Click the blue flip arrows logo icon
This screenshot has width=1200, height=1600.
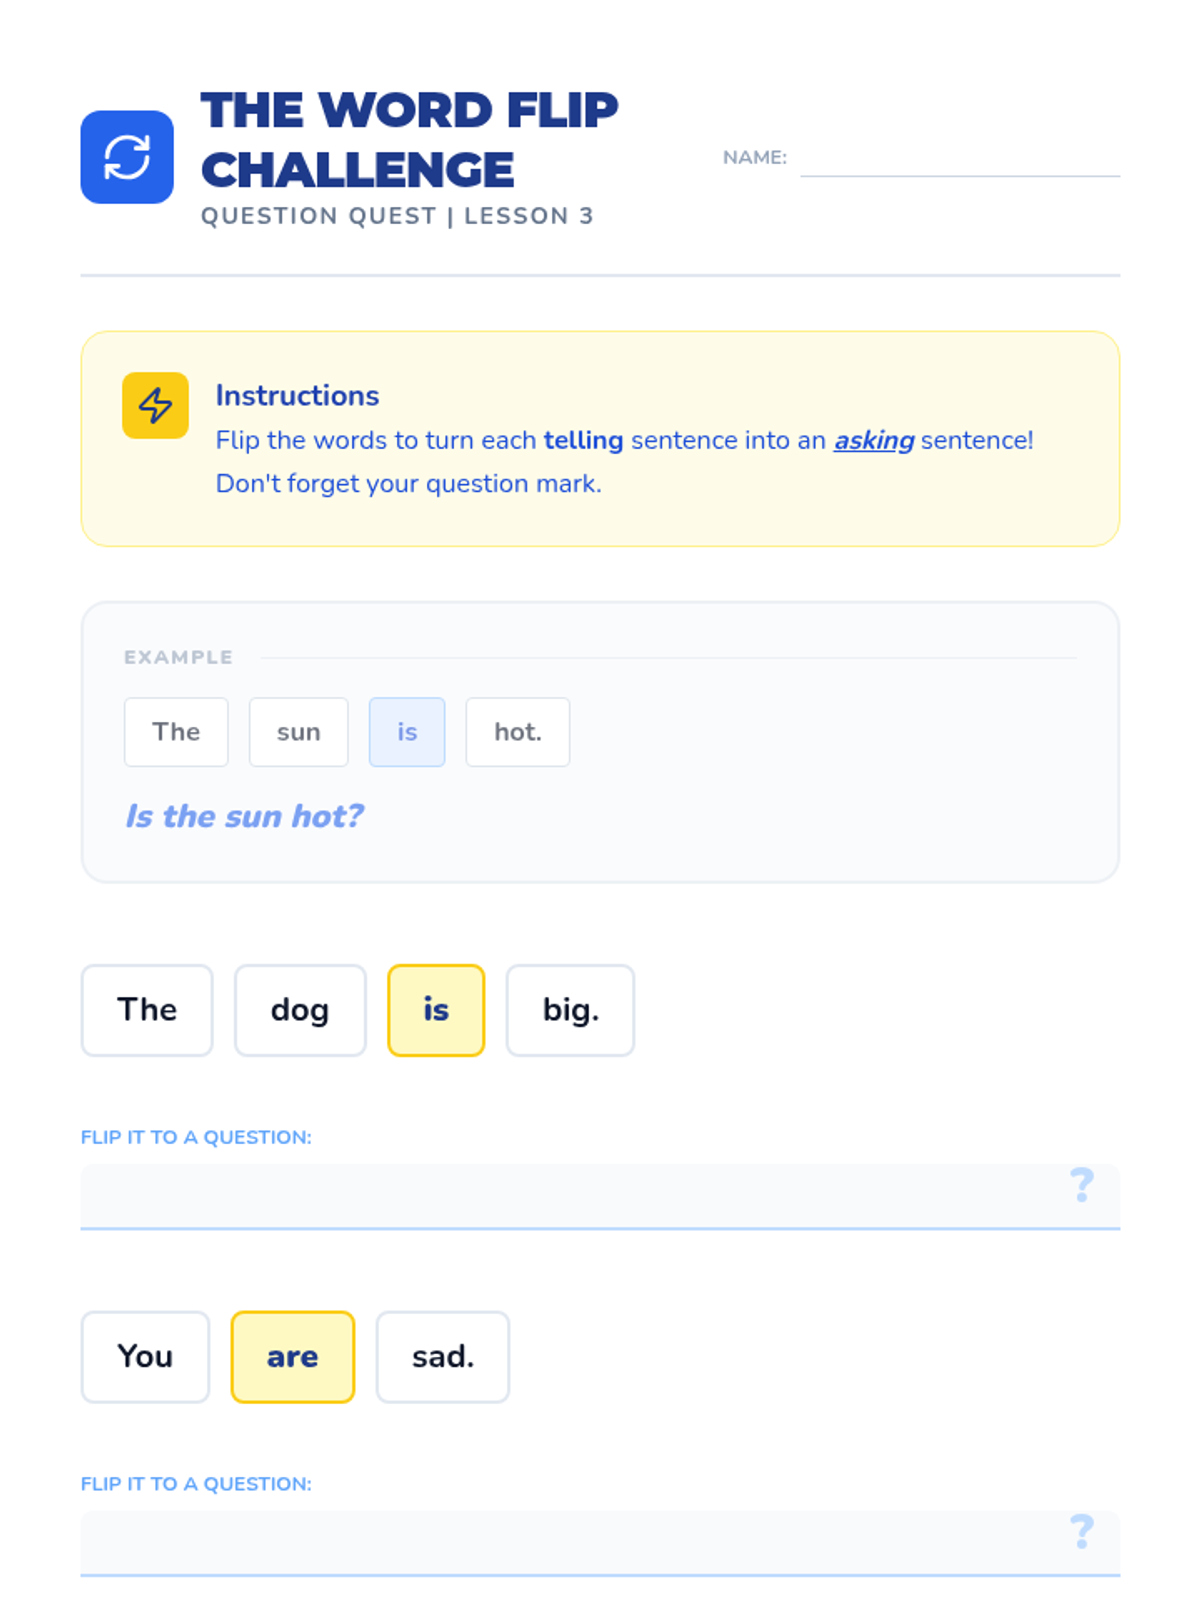[127, 157]
